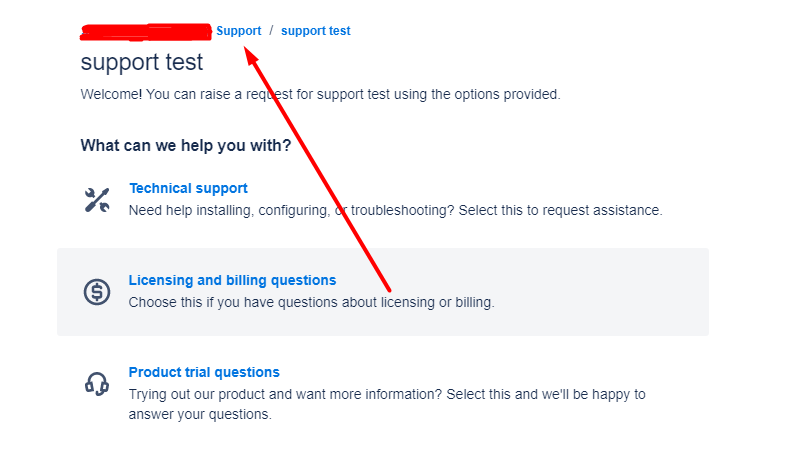Click the What can we help you with heading
Screen dimensions: 792x455
[x=186, y=145]
